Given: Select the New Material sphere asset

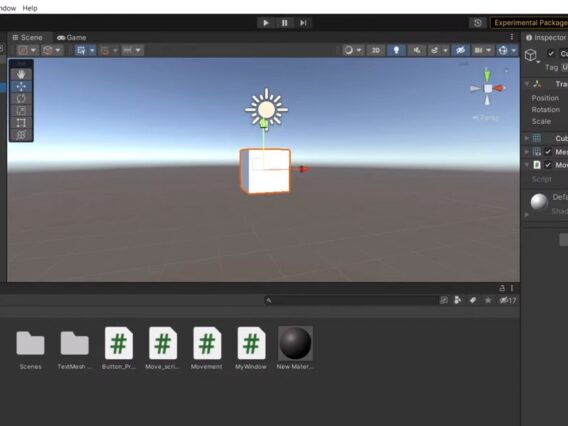Looking at the screenshot, I should click(x=295, y=348).
